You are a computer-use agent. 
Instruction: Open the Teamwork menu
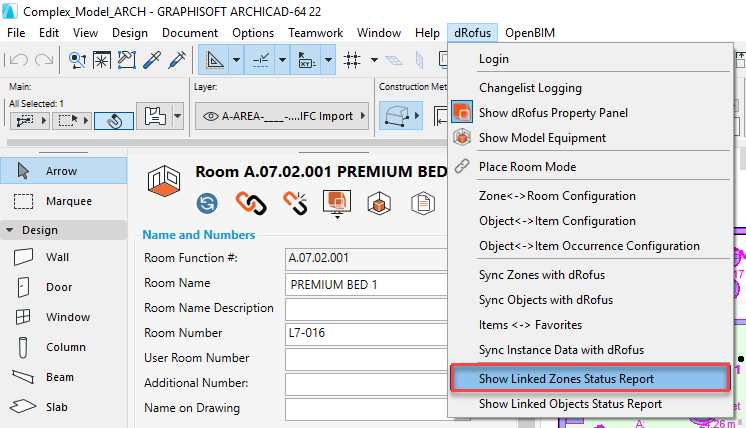click(315, 33)
